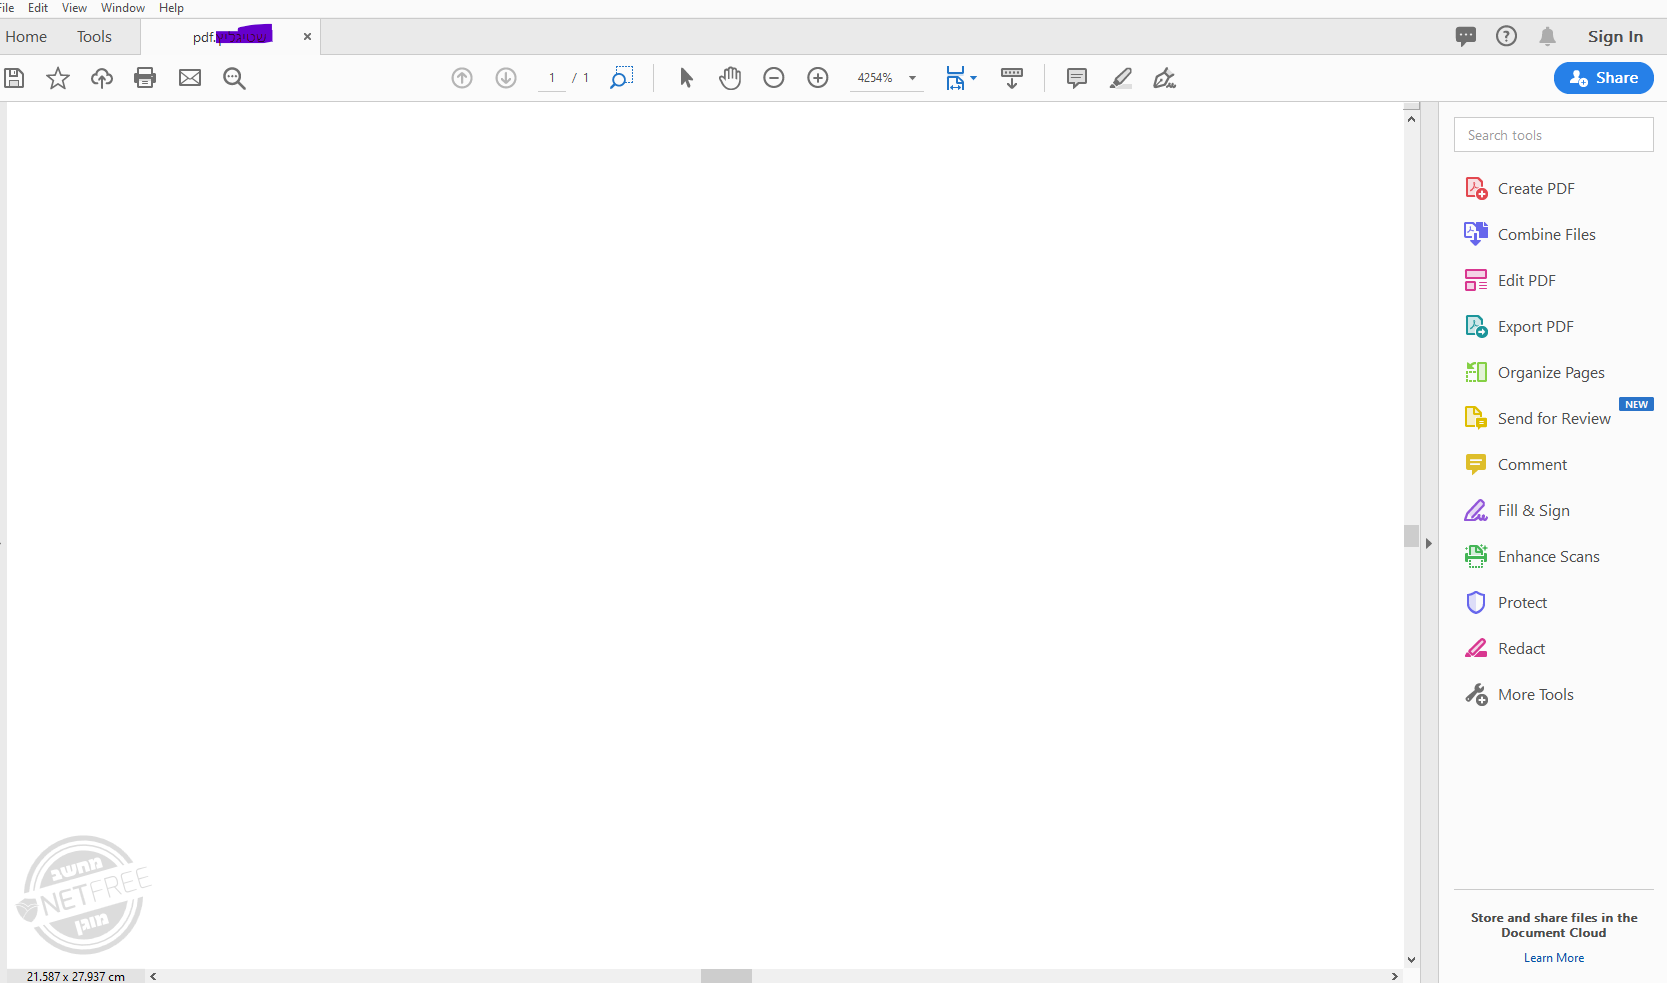Upload to cloud with the upload icon
The image size is (1667, 983).
(x=102, y=78)
